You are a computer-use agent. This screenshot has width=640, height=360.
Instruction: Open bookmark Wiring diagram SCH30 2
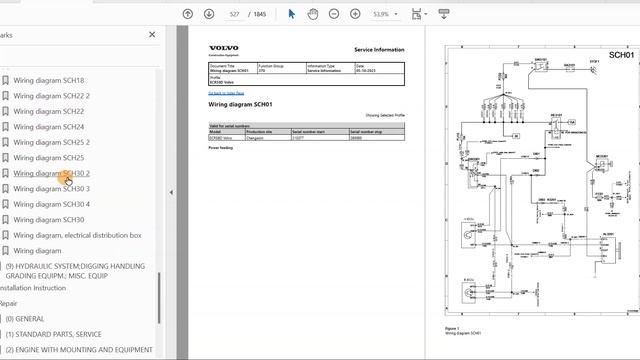pyautogui.click(x=51, y=173)
